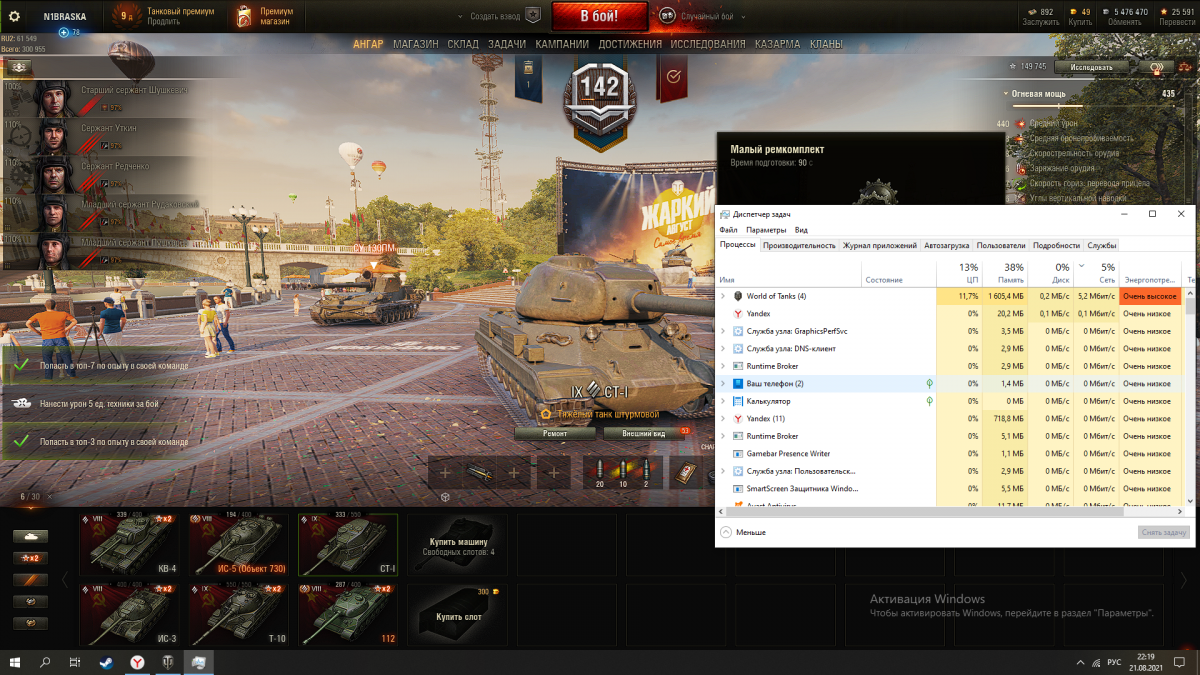This screenshot has width=1200, height=675.
Task: Select the shell slot with 20 rounds
Action: [600, 472]
